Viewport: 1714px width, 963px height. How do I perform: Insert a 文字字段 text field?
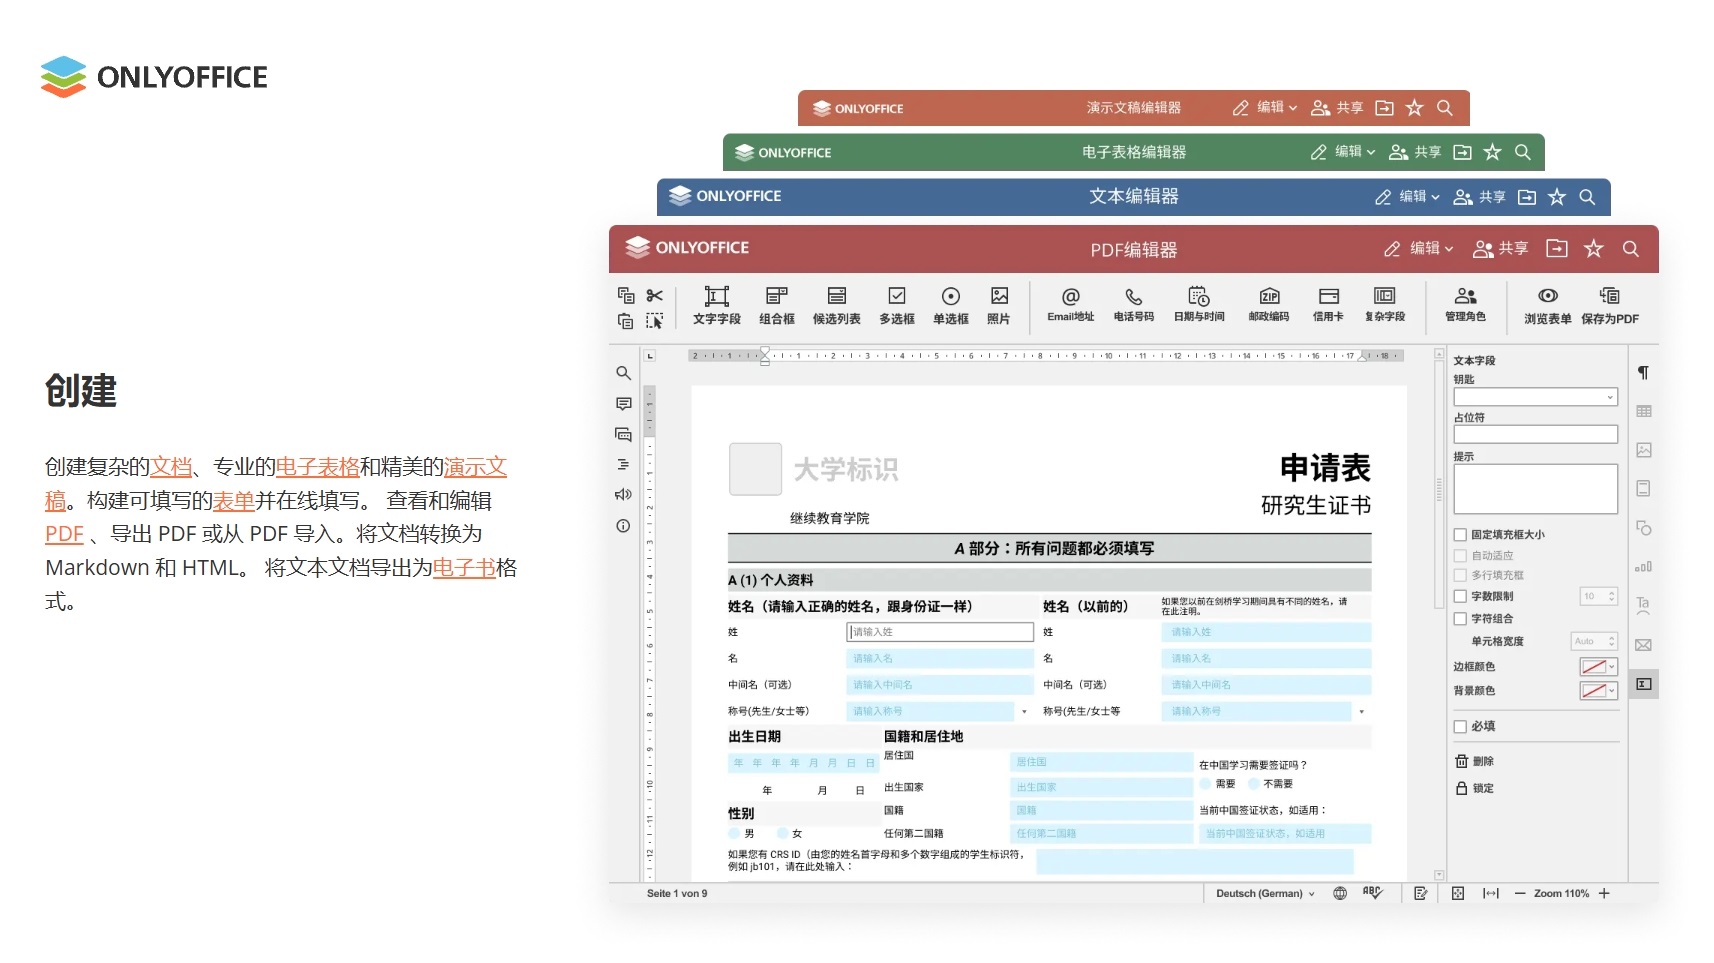716,305
